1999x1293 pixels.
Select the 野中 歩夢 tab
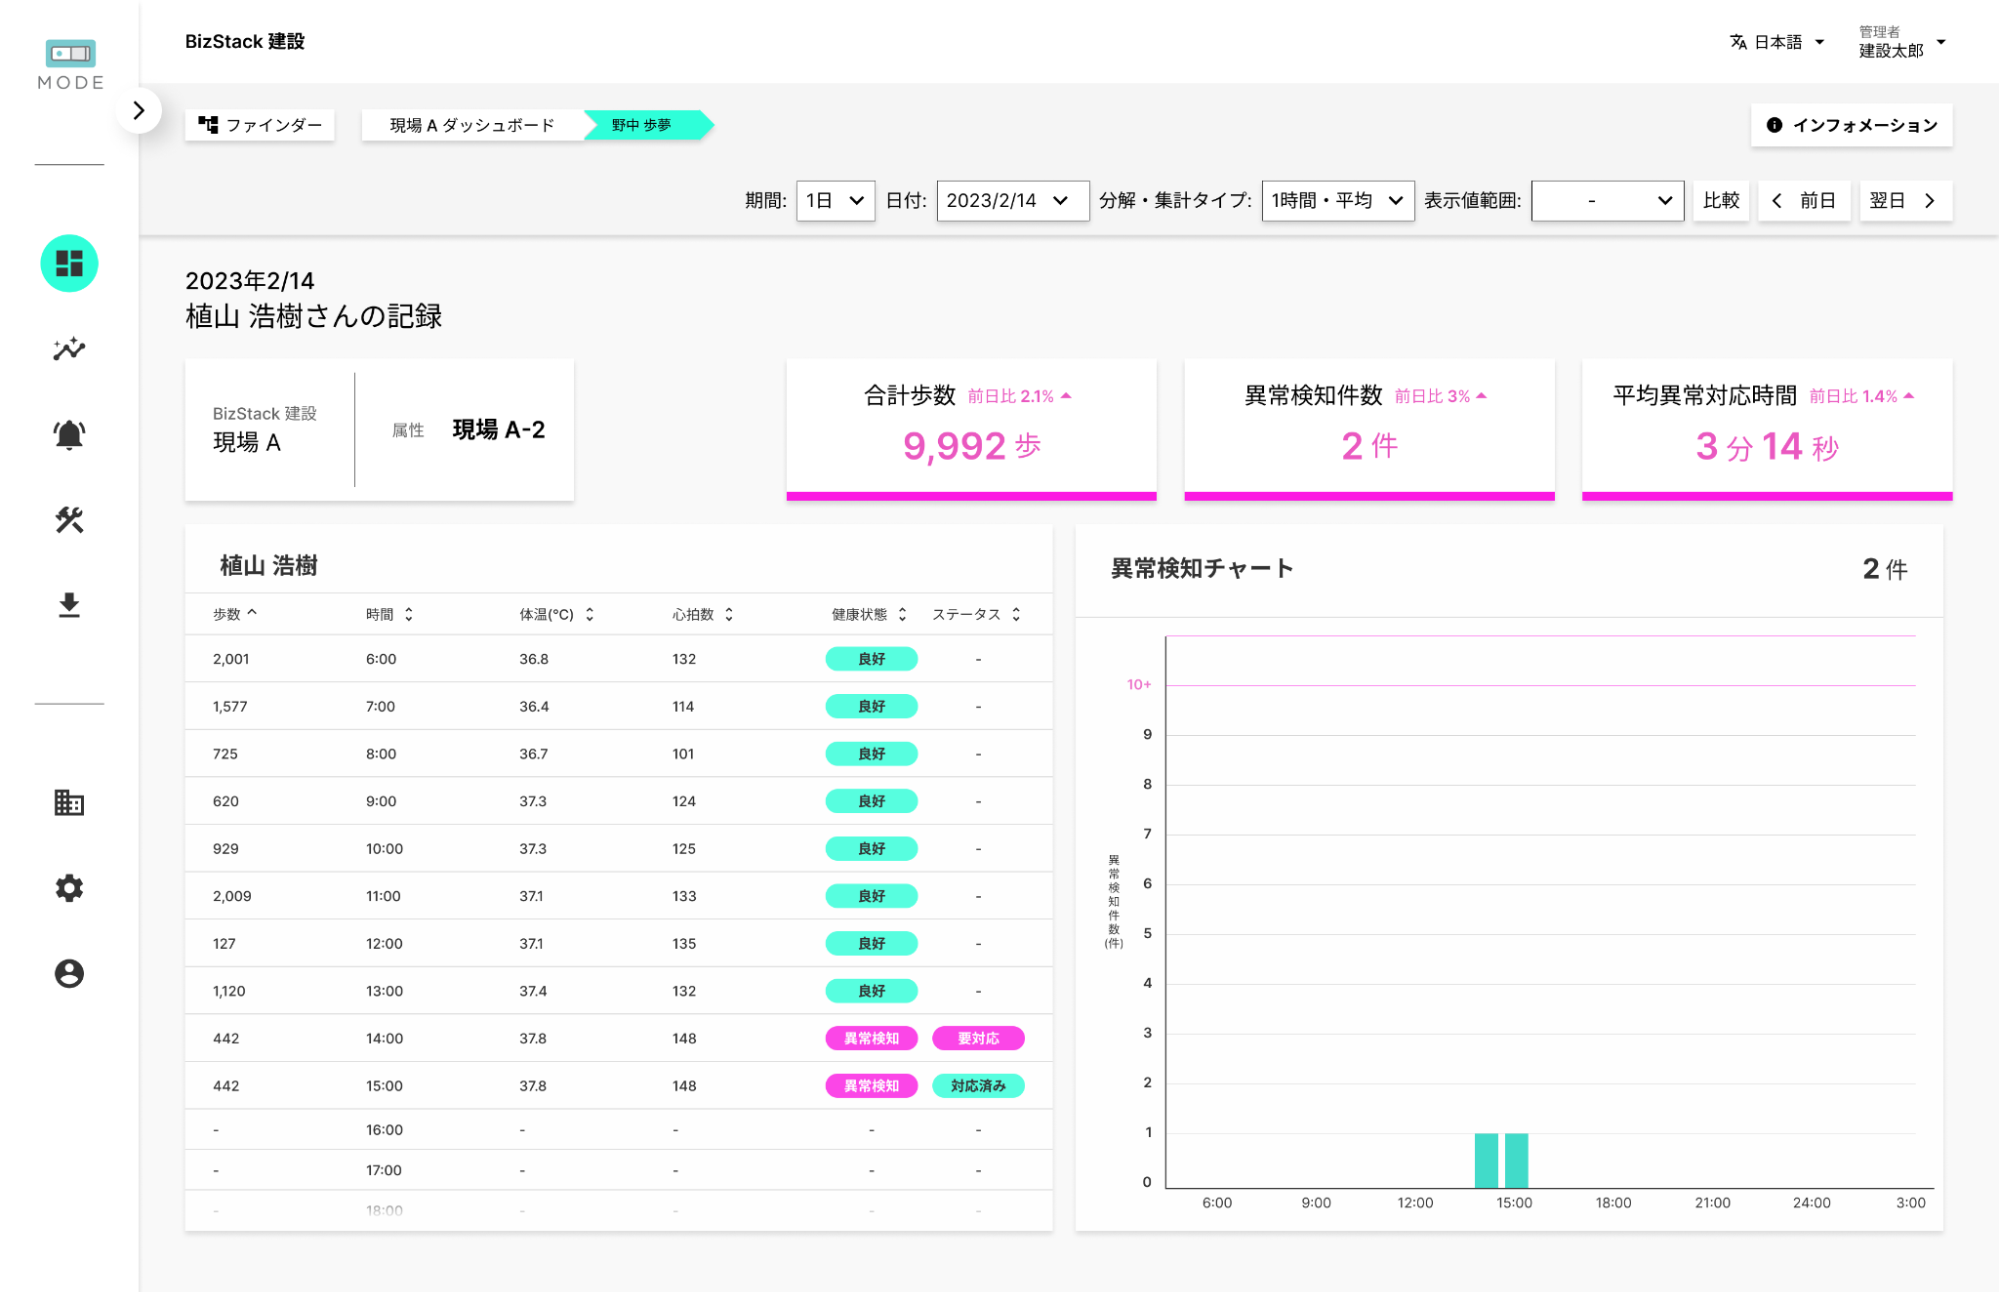[x=643, y=124]
